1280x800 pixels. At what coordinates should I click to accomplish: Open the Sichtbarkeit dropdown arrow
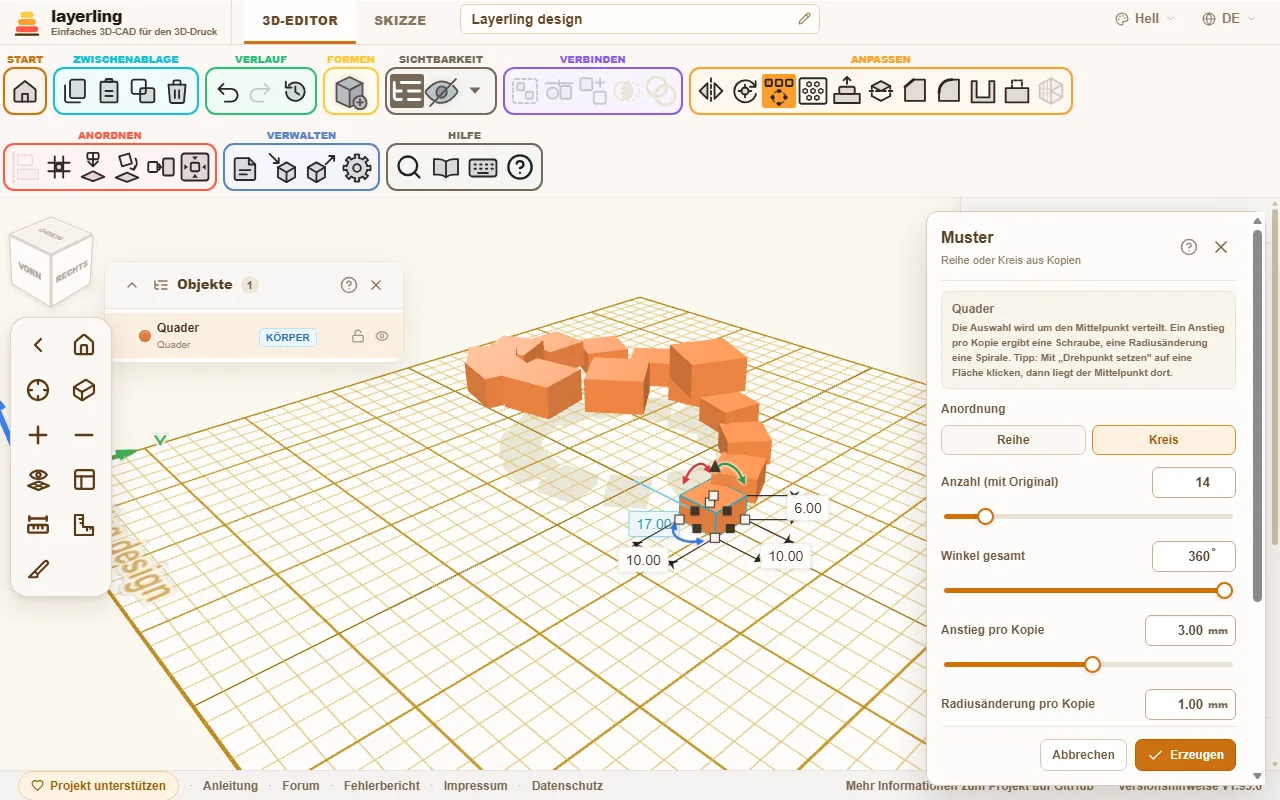475,91
